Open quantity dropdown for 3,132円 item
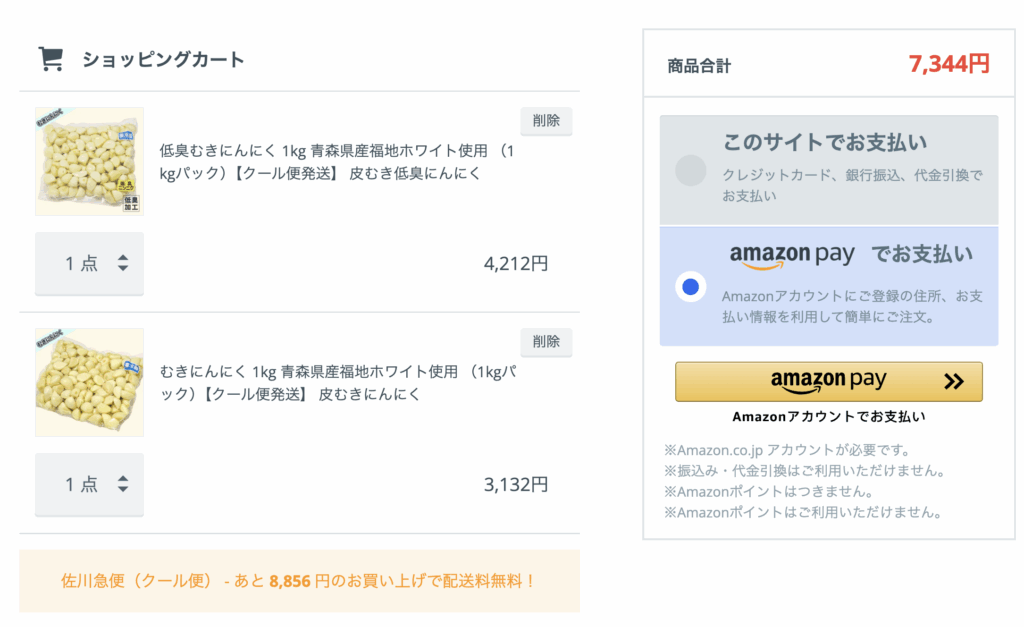This screenshot has height=627, width=1024. [x=89, y=484]
